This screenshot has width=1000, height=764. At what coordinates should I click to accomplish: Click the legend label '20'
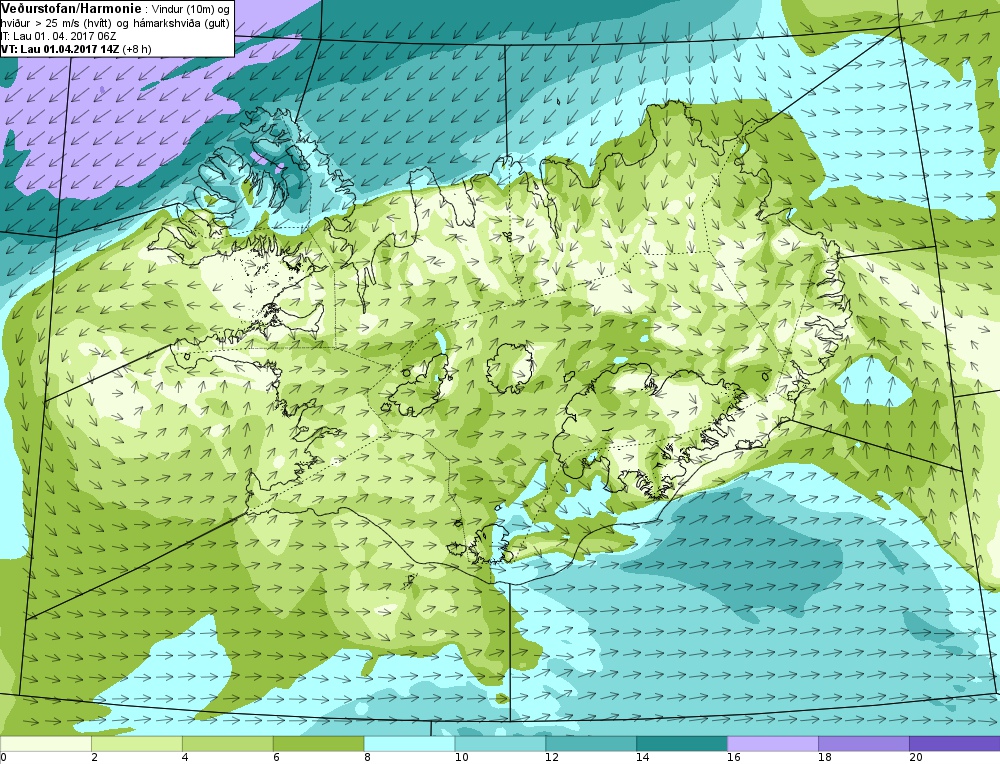point(916,758)
